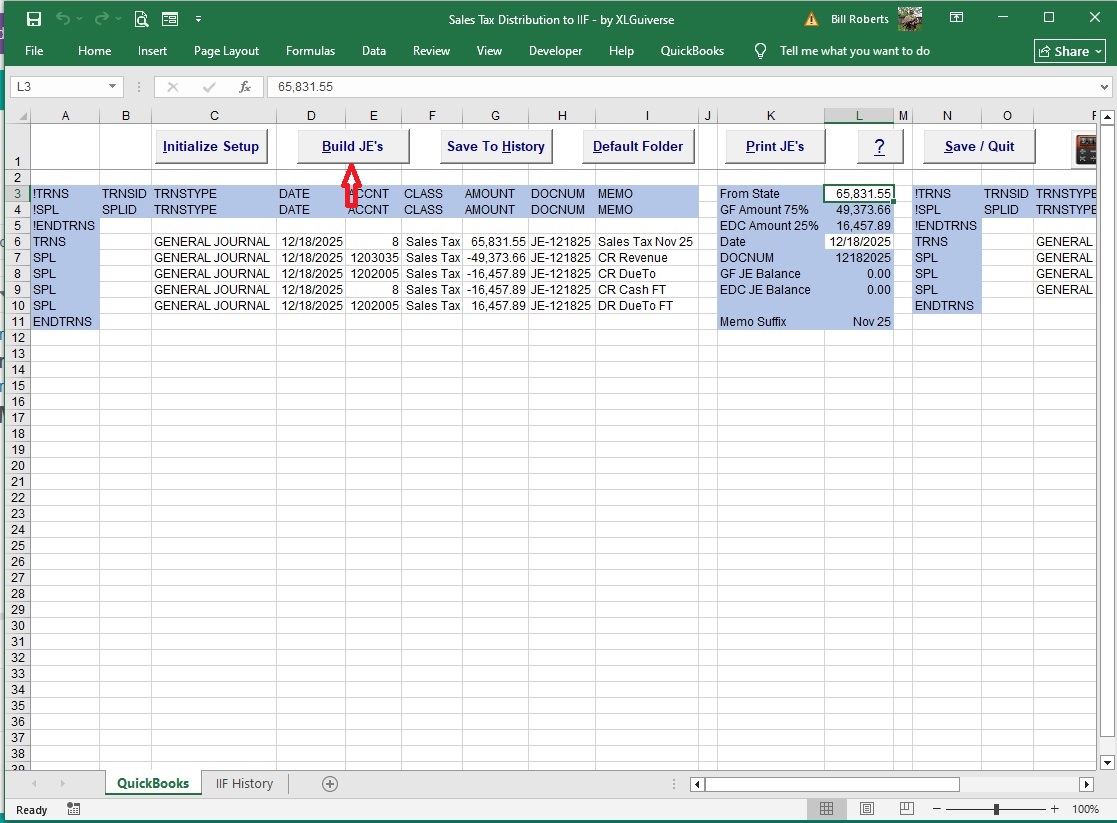Click the zoom slider handle
The height and width of the screenshot is (823, 1117).
coord(996,809)
